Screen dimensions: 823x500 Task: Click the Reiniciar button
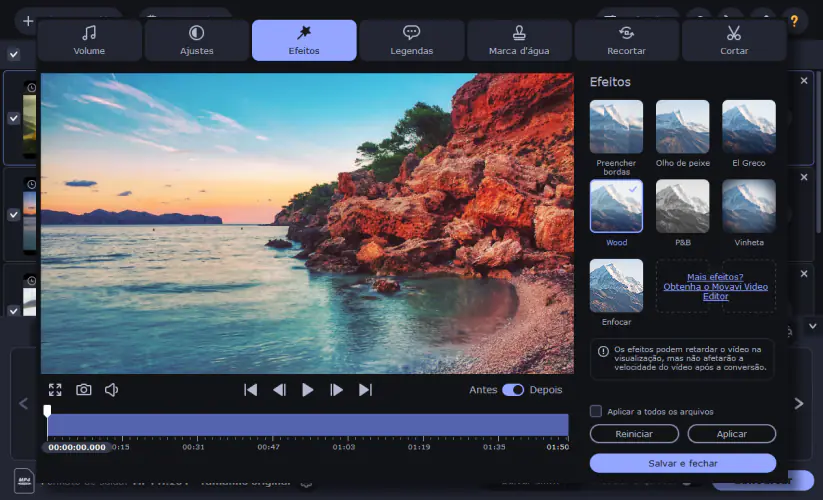[x=634, y=433]
